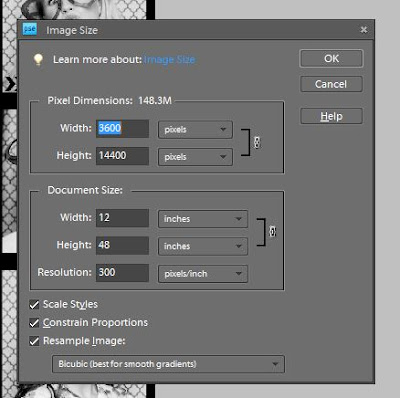
Task: Disable the Resample Image checkbox
Action: [34, 341]
